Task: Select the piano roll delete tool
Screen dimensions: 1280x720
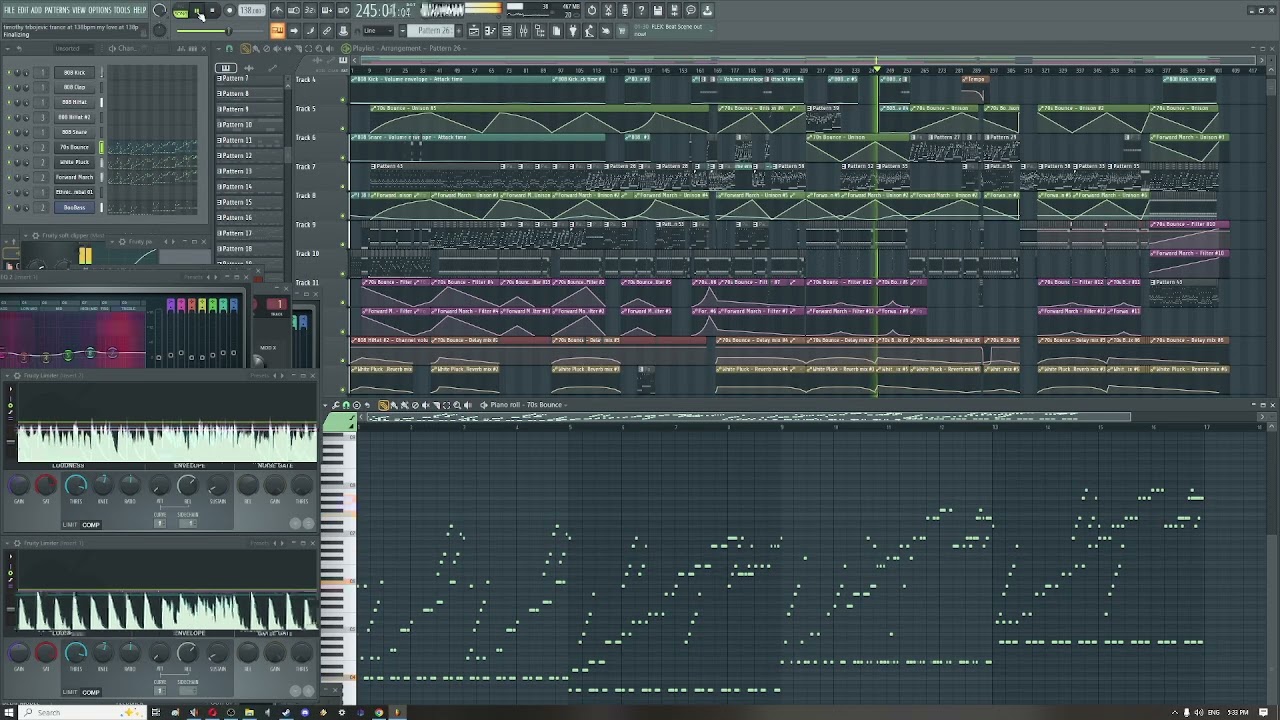Action: [x=415, y=405]
